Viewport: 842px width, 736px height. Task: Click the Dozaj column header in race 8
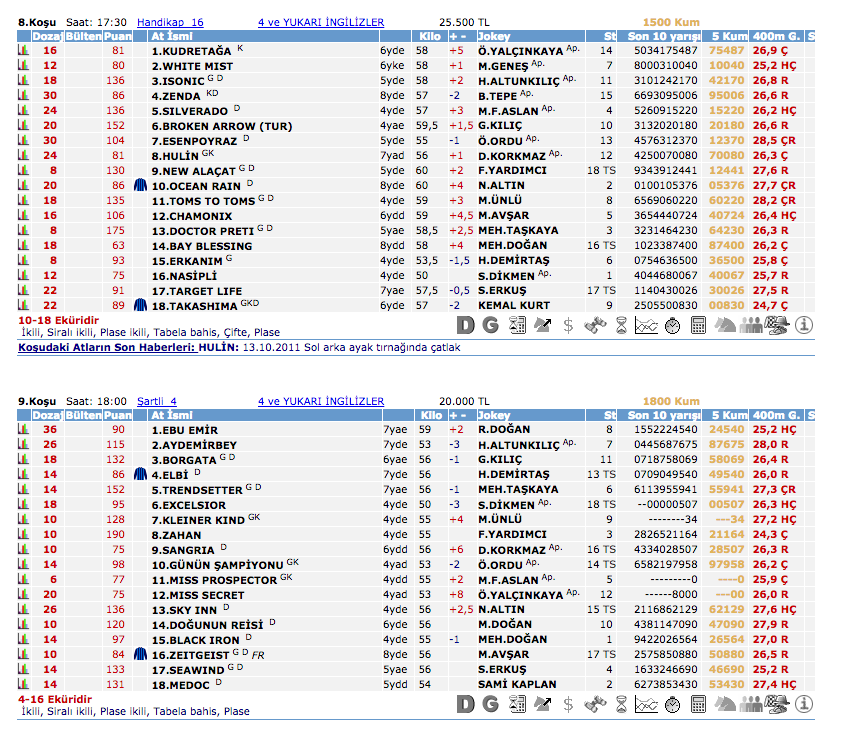pos(47,36)
